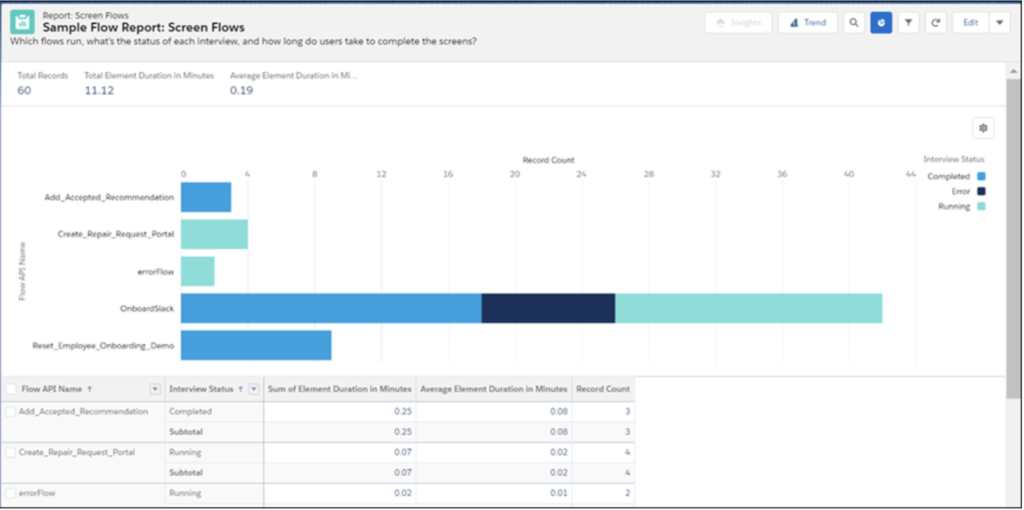Click sort arrow beside Flow API Name
This screenshot has height=510, width=1024.
tap(90, 389)
